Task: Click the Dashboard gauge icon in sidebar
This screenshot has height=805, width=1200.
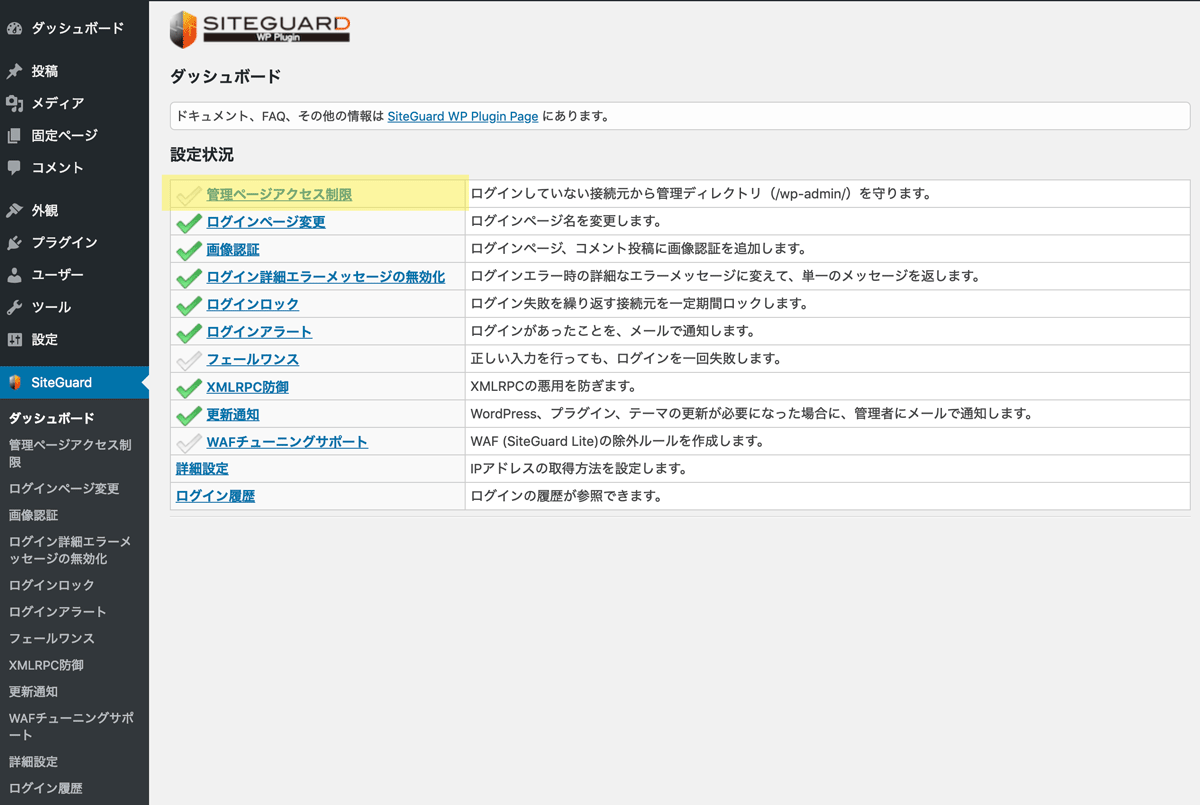Action: 14,28
